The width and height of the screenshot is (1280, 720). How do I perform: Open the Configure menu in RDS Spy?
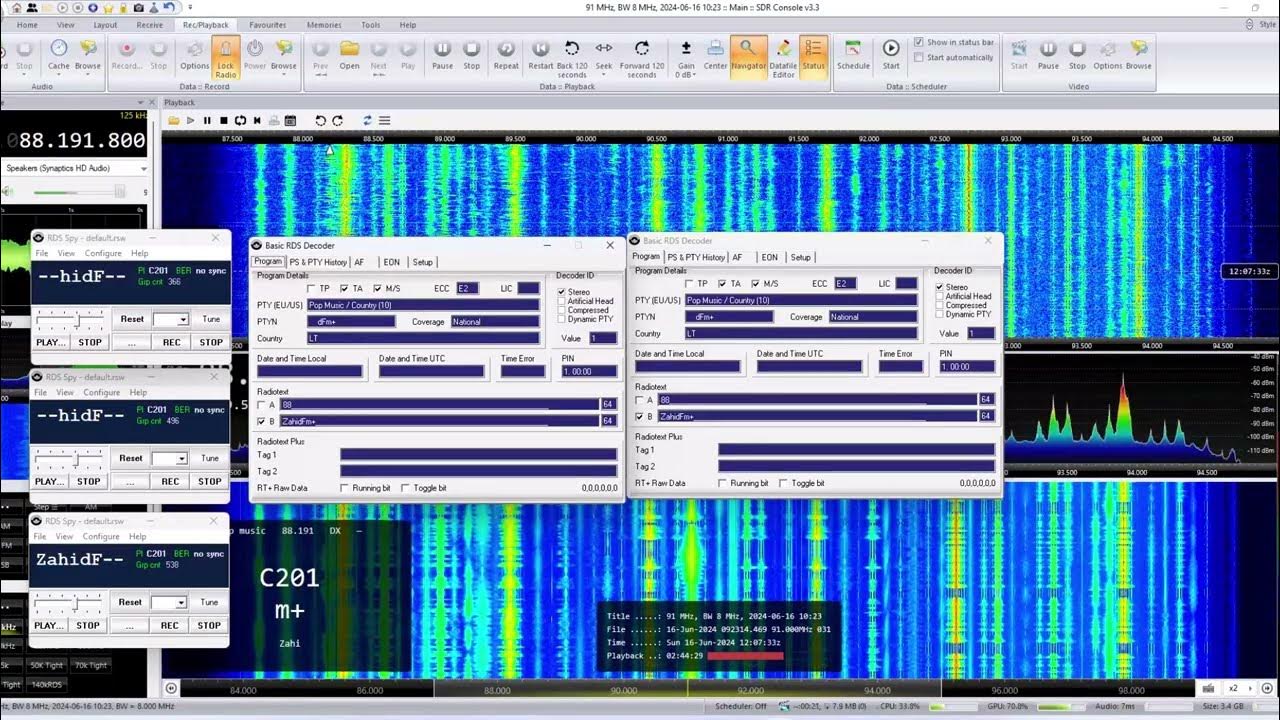103,253
